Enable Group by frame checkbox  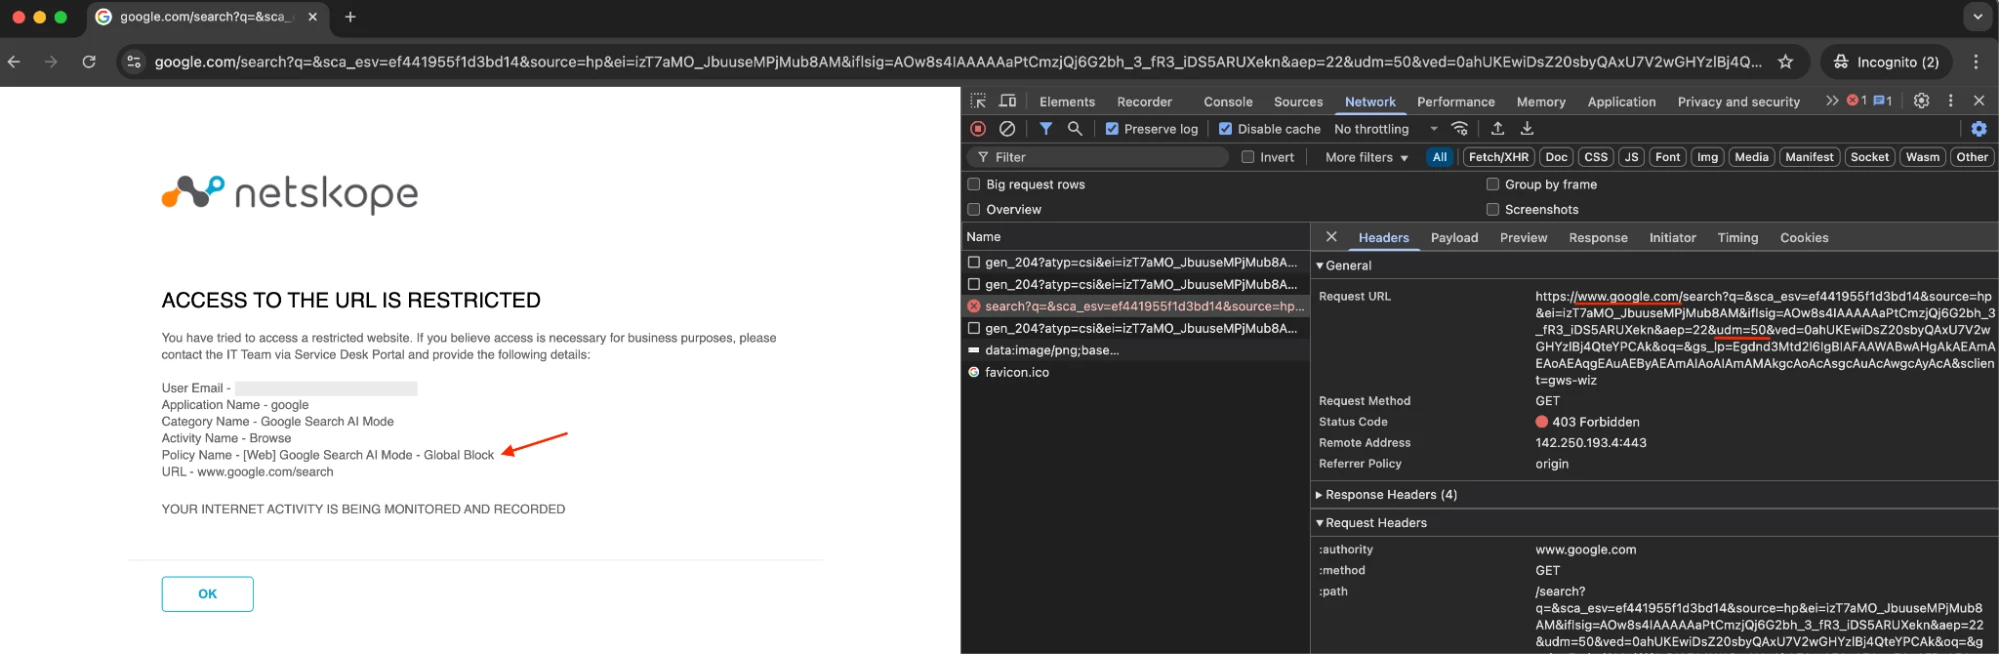[1492, 184]
